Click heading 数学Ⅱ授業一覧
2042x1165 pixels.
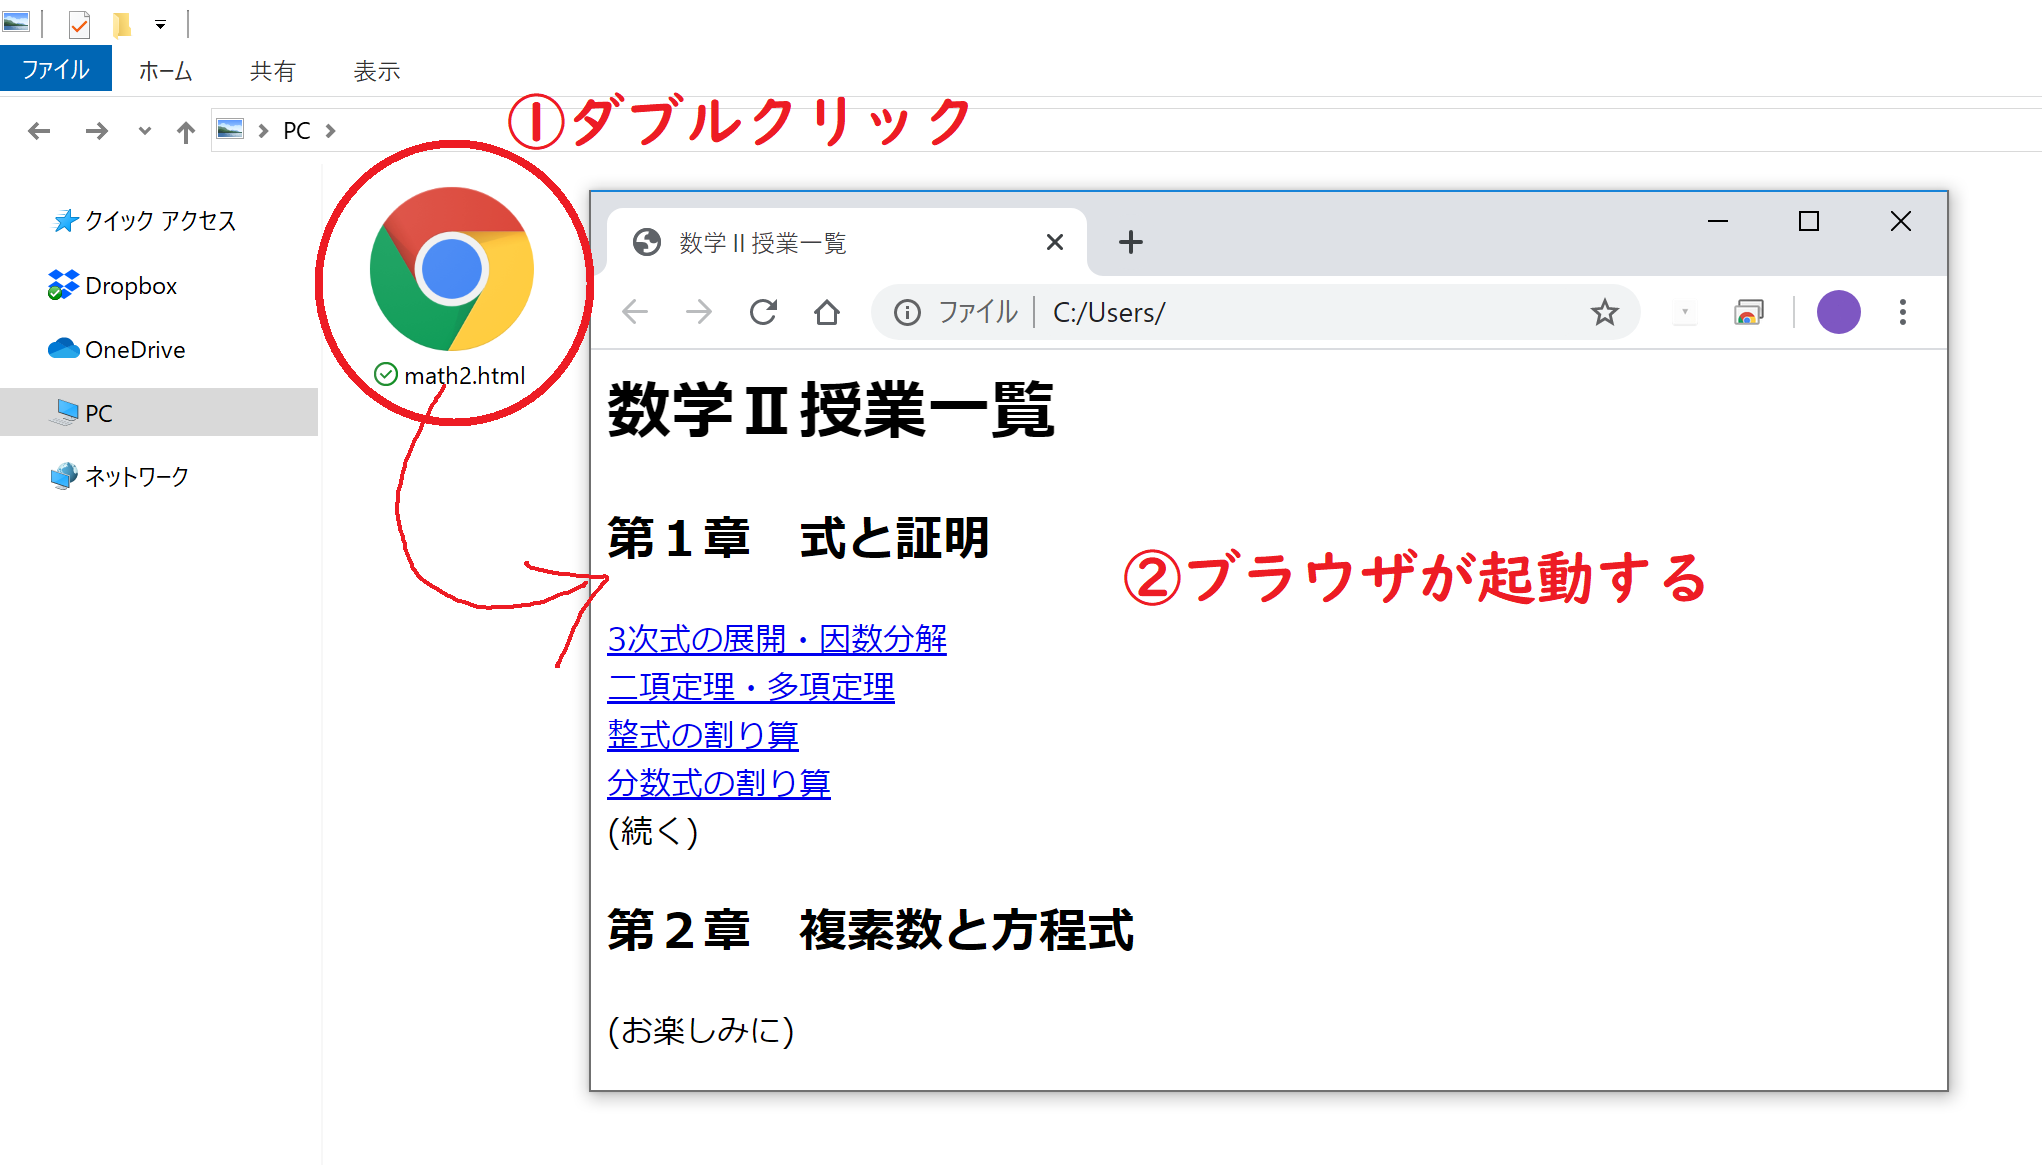point(831,410)
